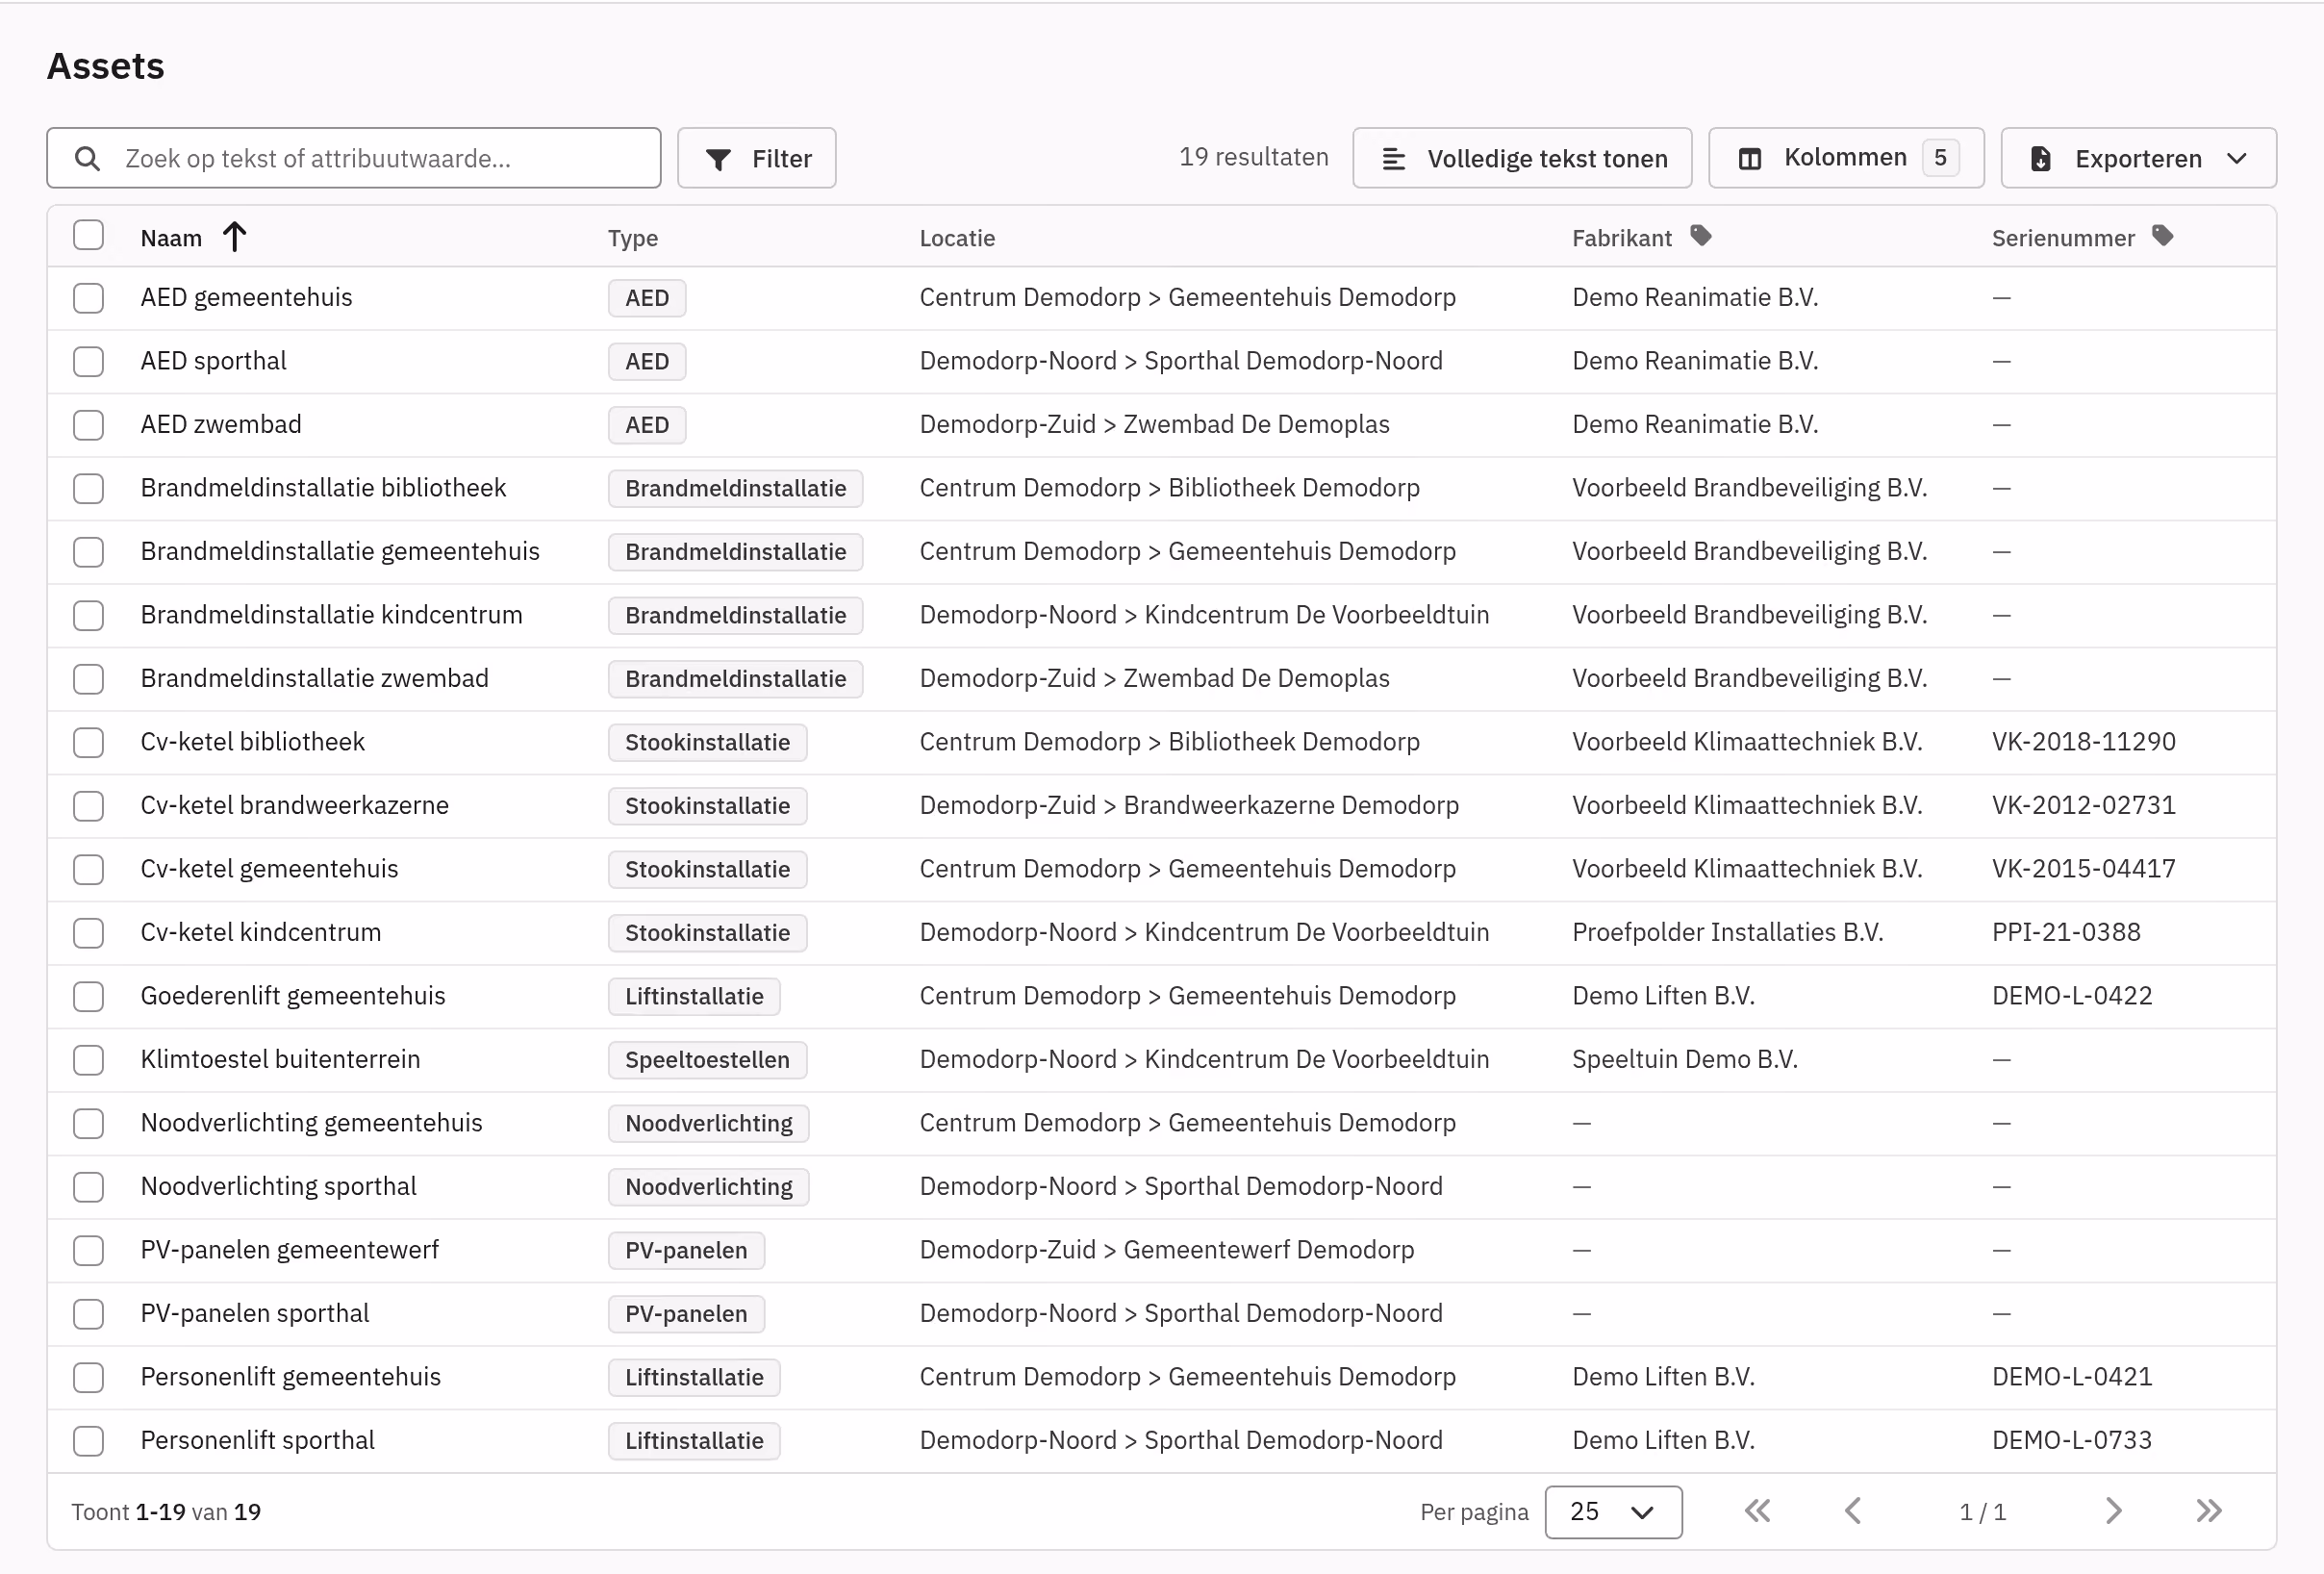This screenshot has width=2324, height=1574.
Task: Focus the Zoek op tekst search field
Action: click(x=354, y=158)
